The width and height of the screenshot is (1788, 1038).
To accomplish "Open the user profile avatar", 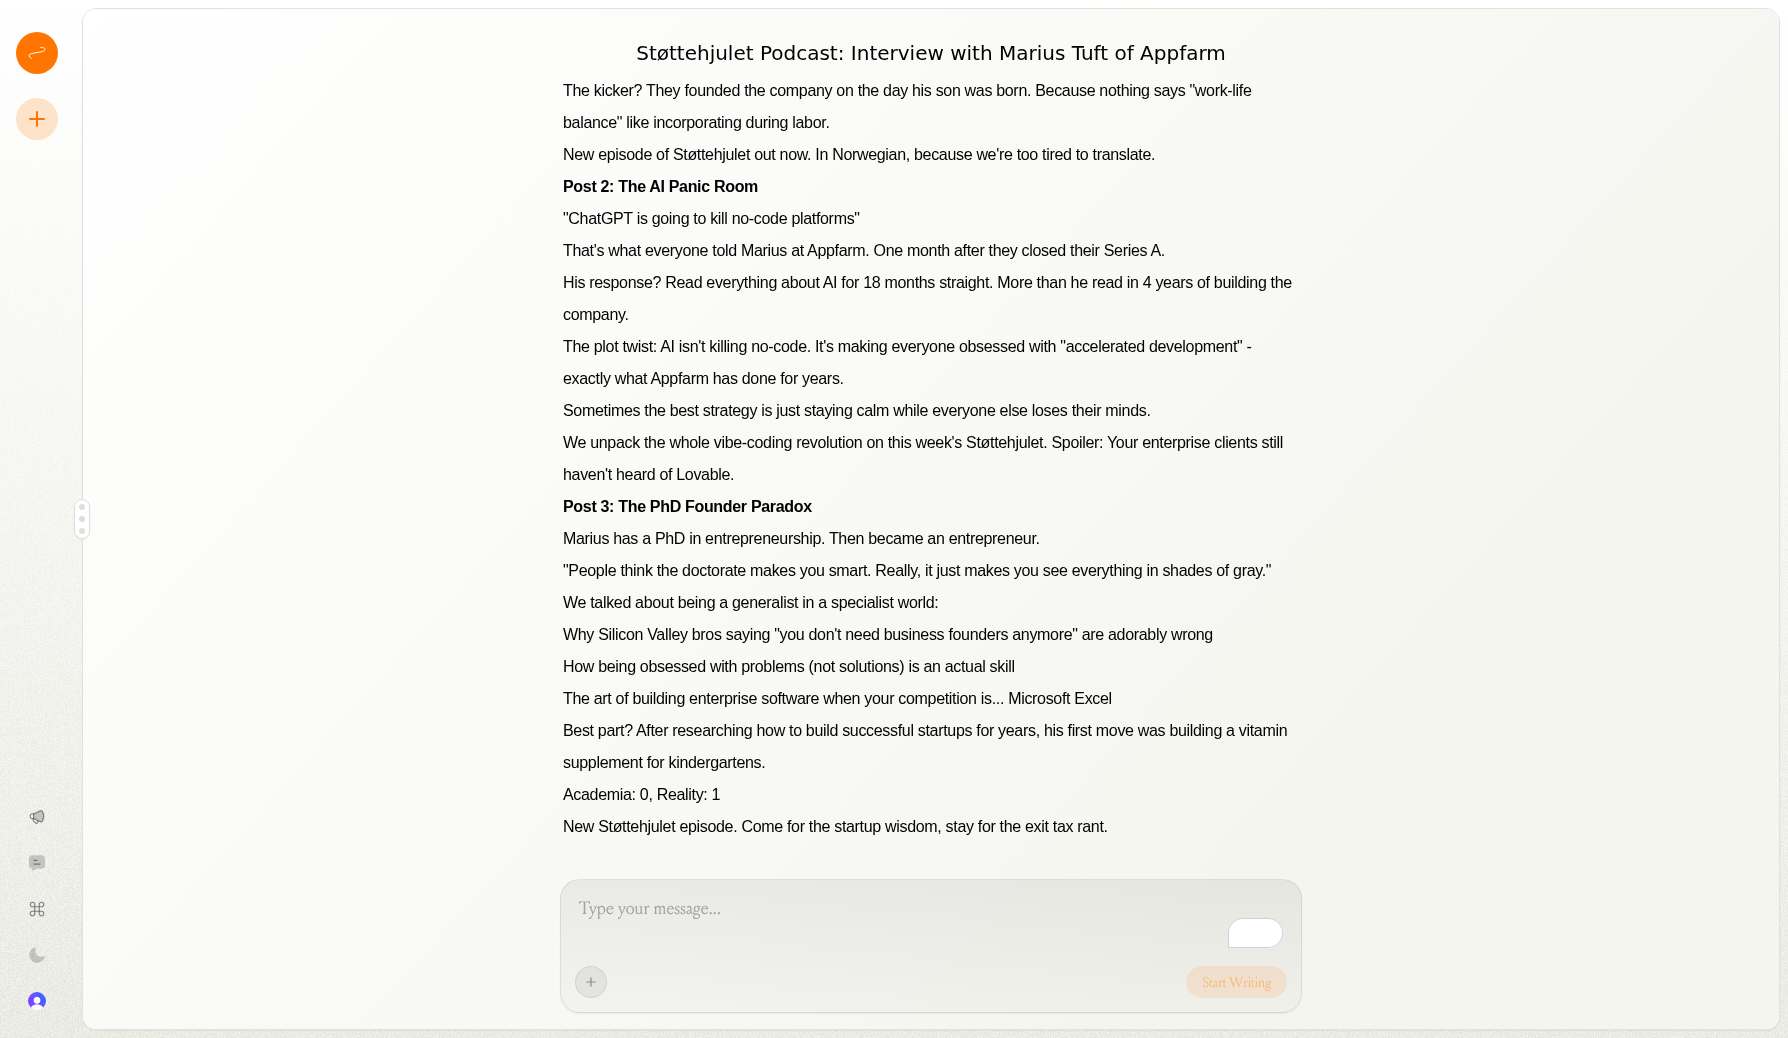I will (37, 1001).
